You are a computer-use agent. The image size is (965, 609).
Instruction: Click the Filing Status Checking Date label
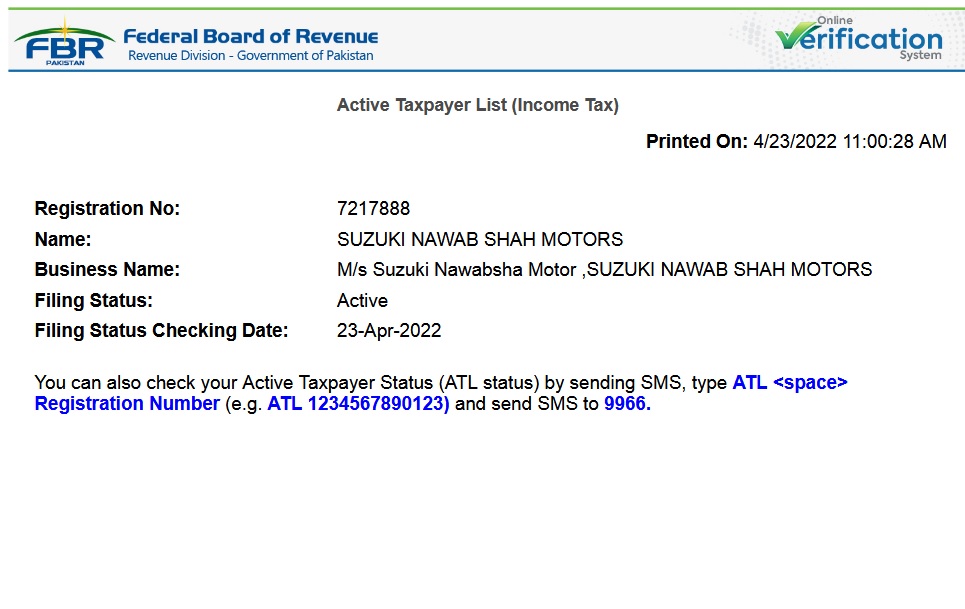161,331
